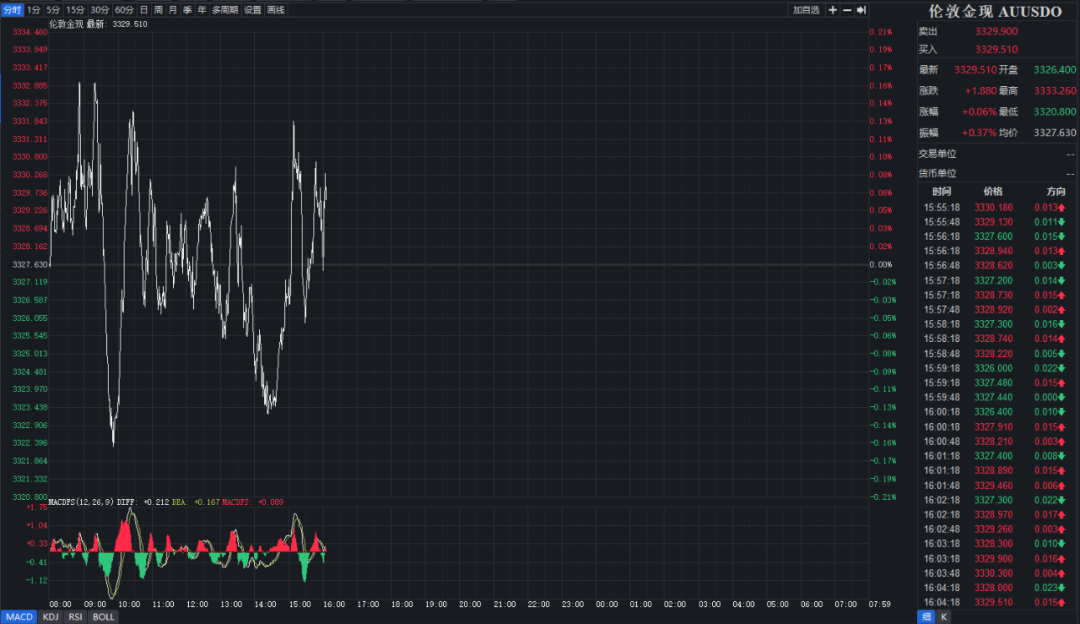1080x624 pixels.
Task: Select the MACD indicator tab
Action: pyautogui.click(x=19, y=617)
